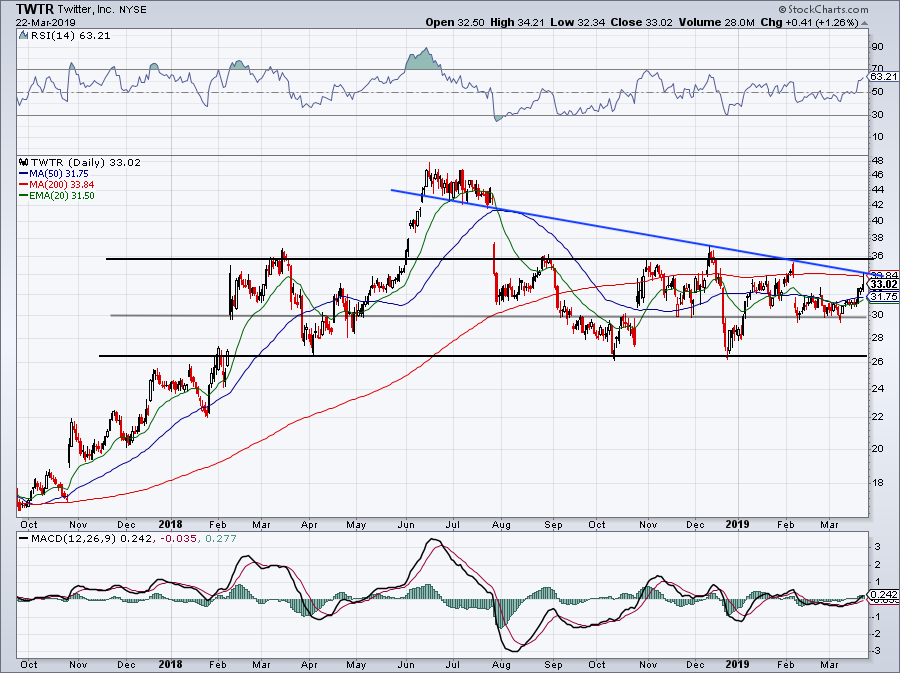900x673 pixels.
Task: Click the 90 level on the RSI axis
Action: [877, 46]
